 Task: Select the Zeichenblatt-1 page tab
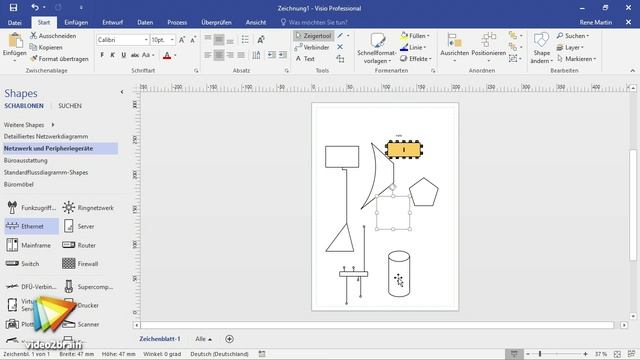160,339
